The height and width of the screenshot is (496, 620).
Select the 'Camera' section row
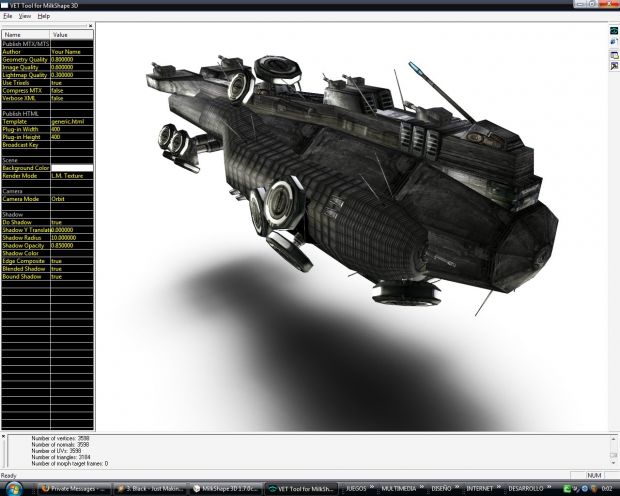47,191
